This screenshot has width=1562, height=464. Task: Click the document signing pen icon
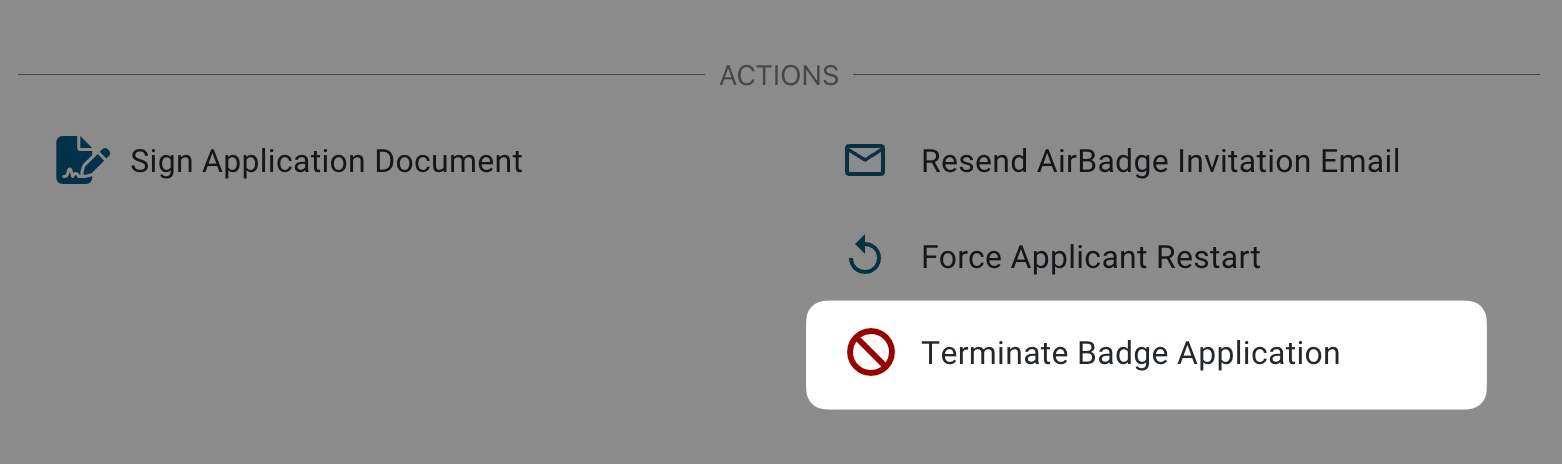82,160
